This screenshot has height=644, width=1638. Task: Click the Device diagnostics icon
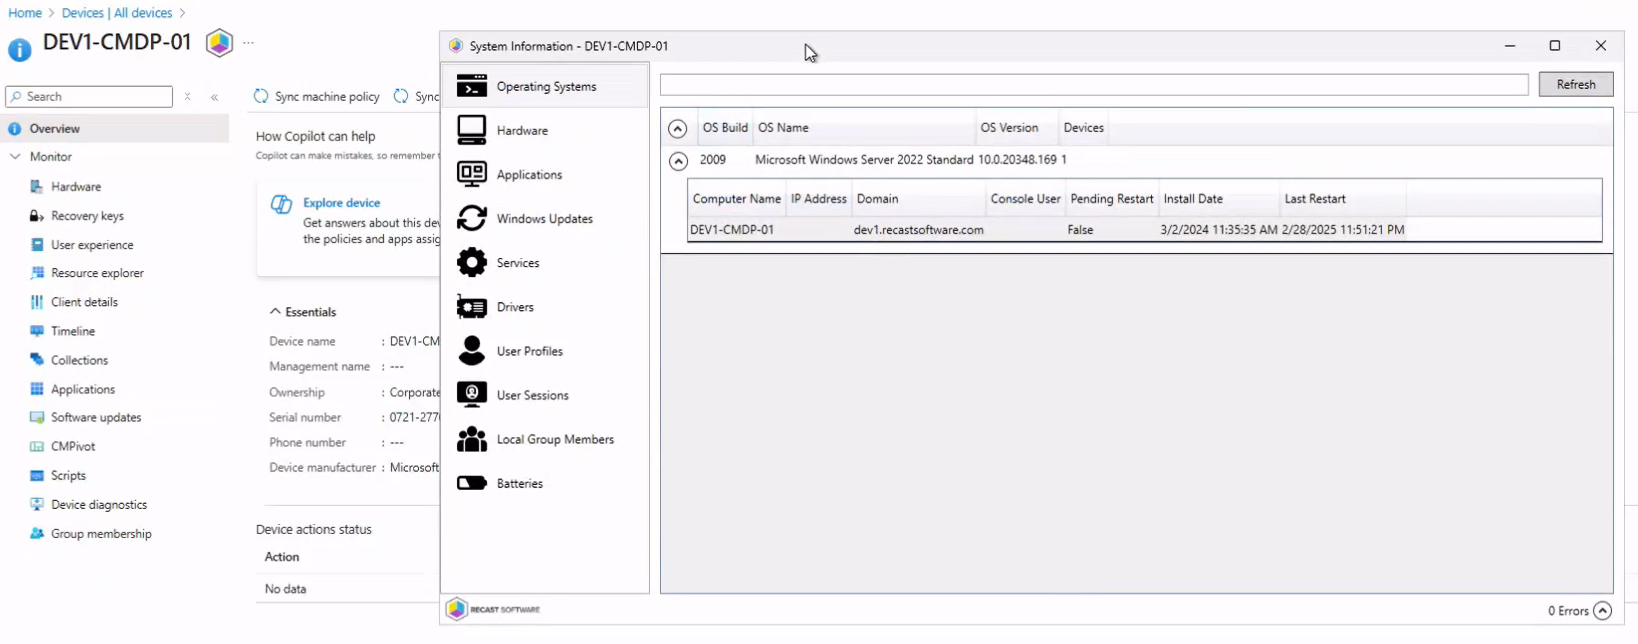[x=37, y=504]
